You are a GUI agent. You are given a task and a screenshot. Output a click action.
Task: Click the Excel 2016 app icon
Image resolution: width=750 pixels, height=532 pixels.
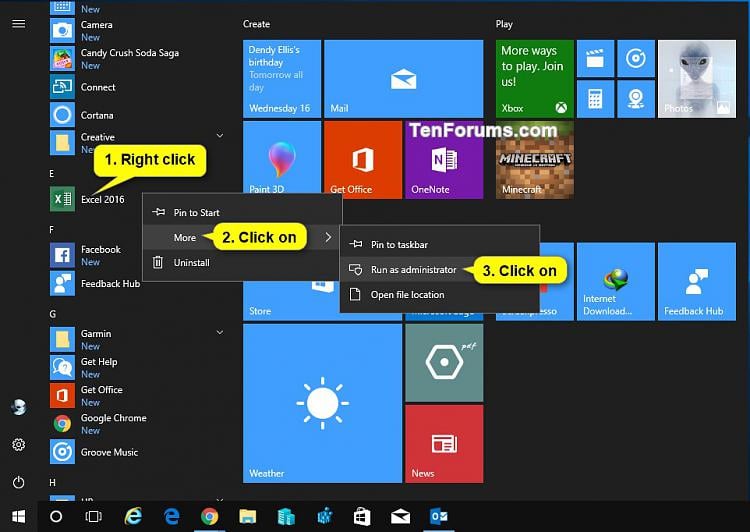point(62,199)
